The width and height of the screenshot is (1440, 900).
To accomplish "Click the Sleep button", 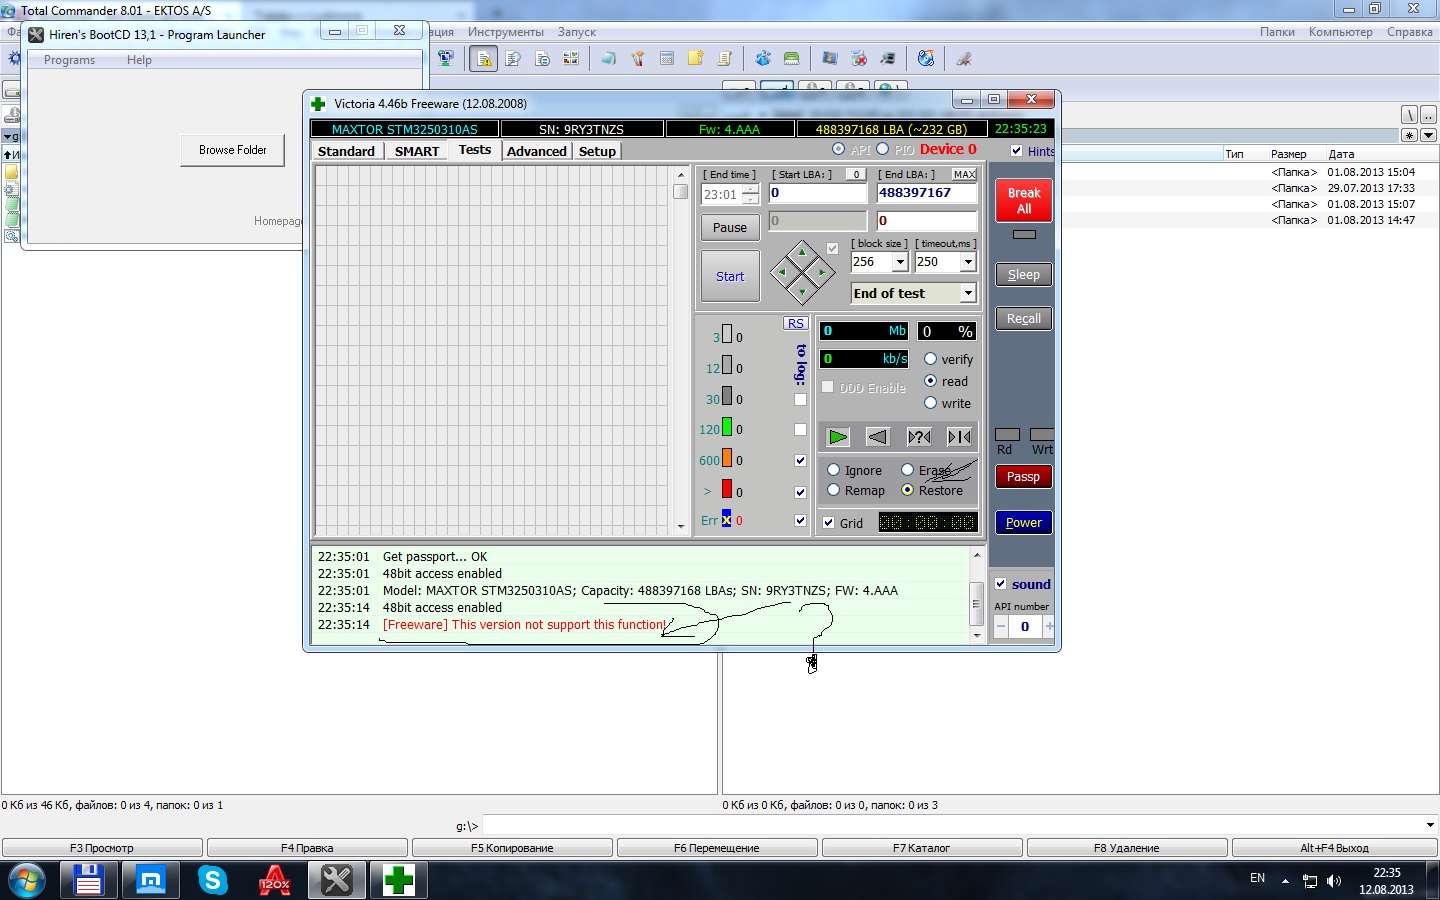I will point(1024,275).
